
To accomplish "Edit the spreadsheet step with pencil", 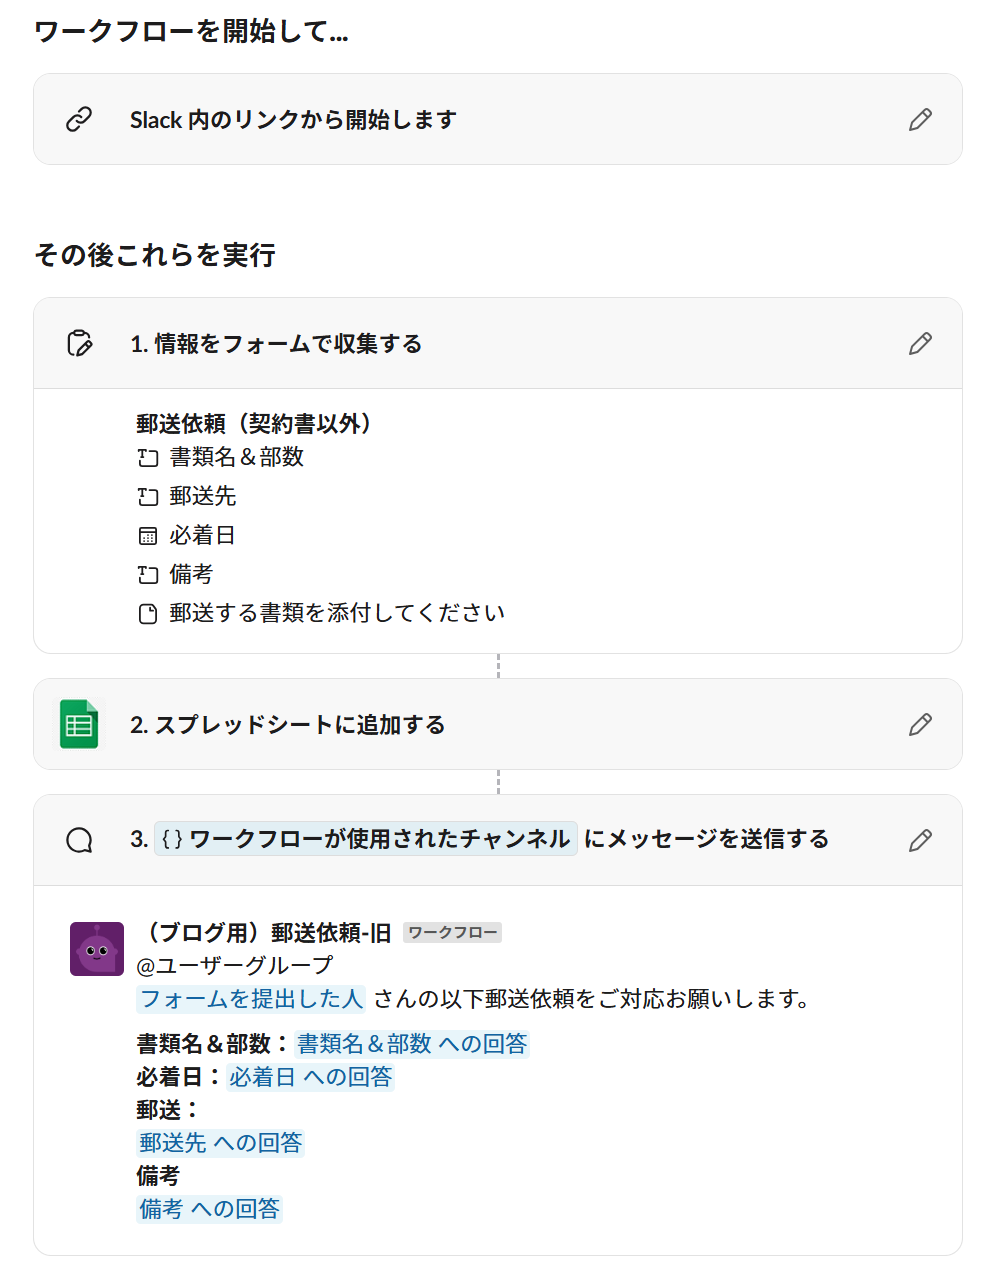I will (920, 725).
